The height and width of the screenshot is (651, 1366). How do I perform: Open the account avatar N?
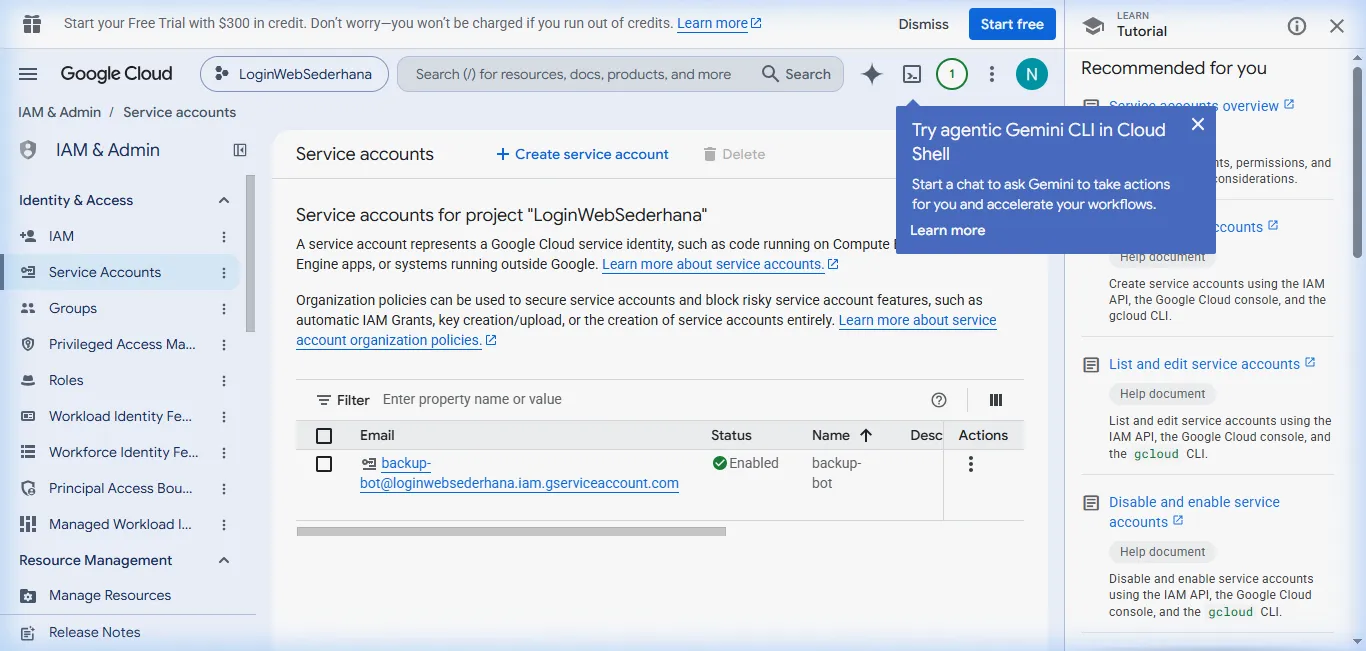pos(1032,74)
